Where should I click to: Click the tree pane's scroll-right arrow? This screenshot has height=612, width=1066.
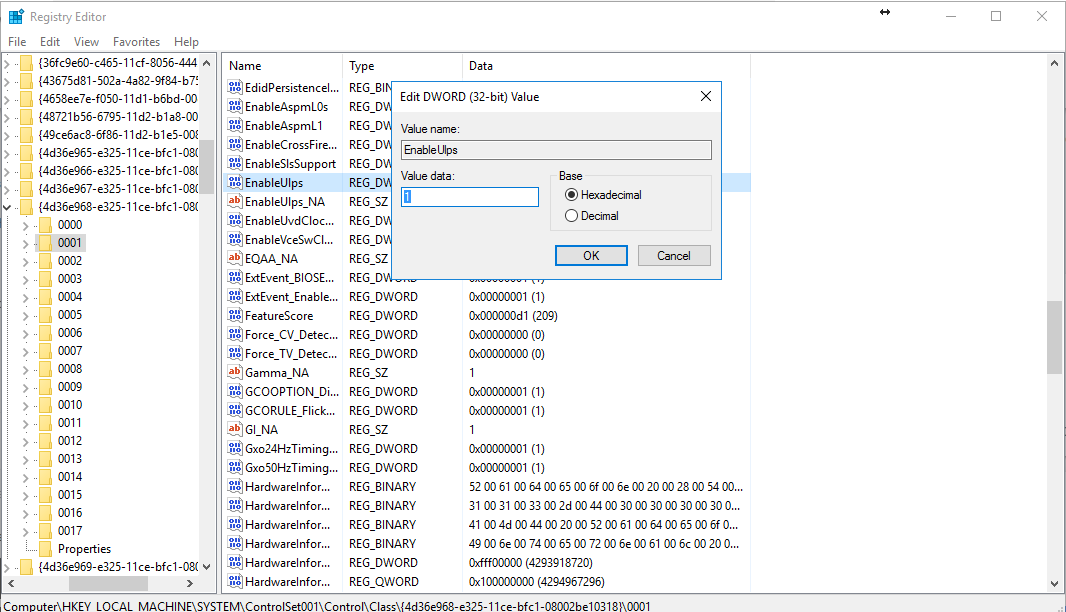click(190, 583)
